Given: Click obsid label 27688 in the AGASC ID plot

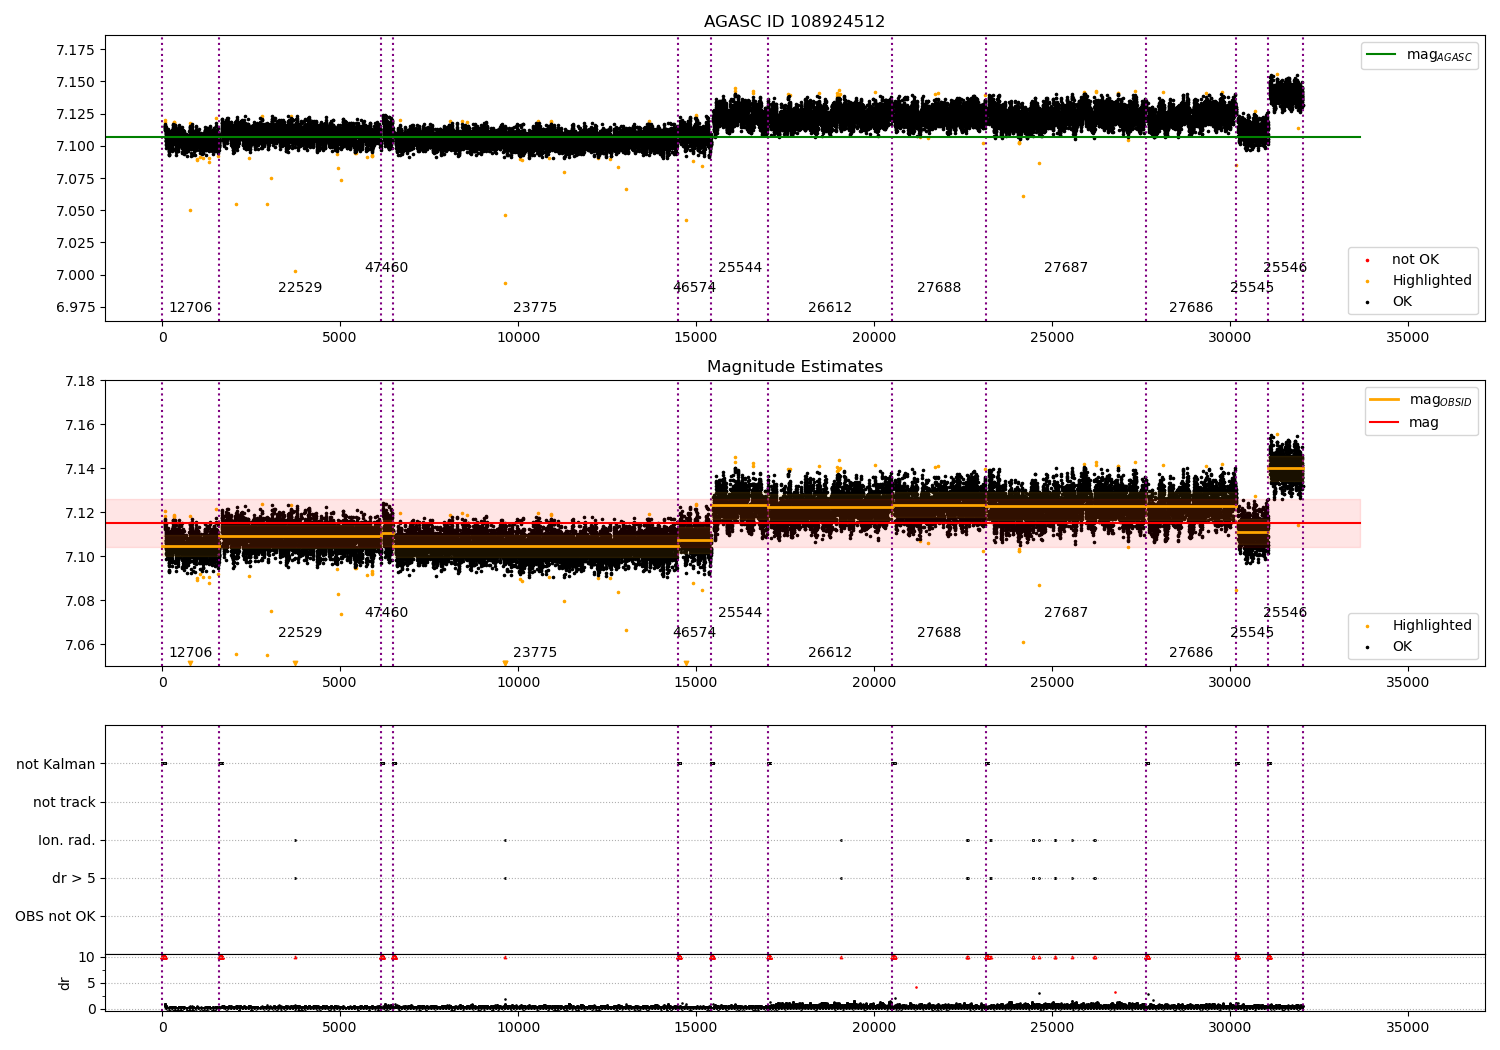Looking at the screenshot, I should click(939, 288).
